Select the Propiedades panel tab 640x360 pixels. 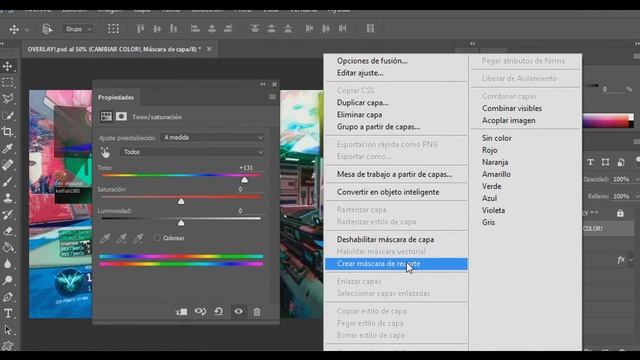pos(116,97)
